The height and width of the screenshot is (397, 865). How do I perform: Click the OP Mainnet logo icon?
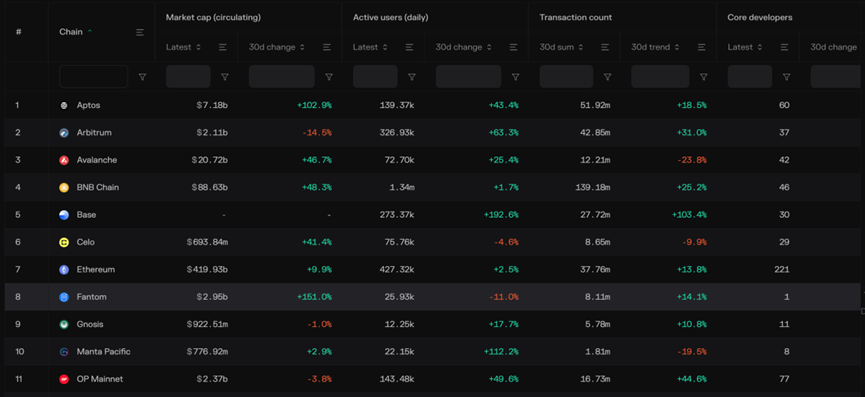pyautogui.click(x=64, y=379)
